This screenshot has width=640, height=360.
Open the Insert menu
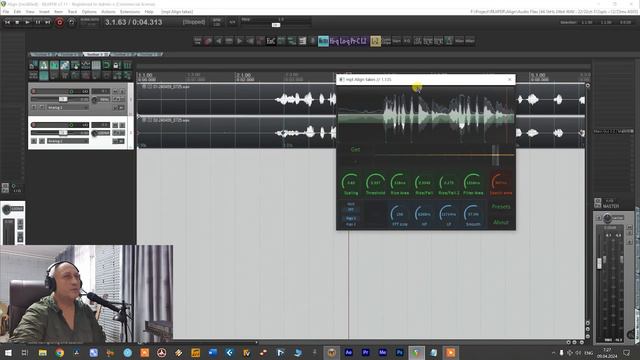click(44, 12)
